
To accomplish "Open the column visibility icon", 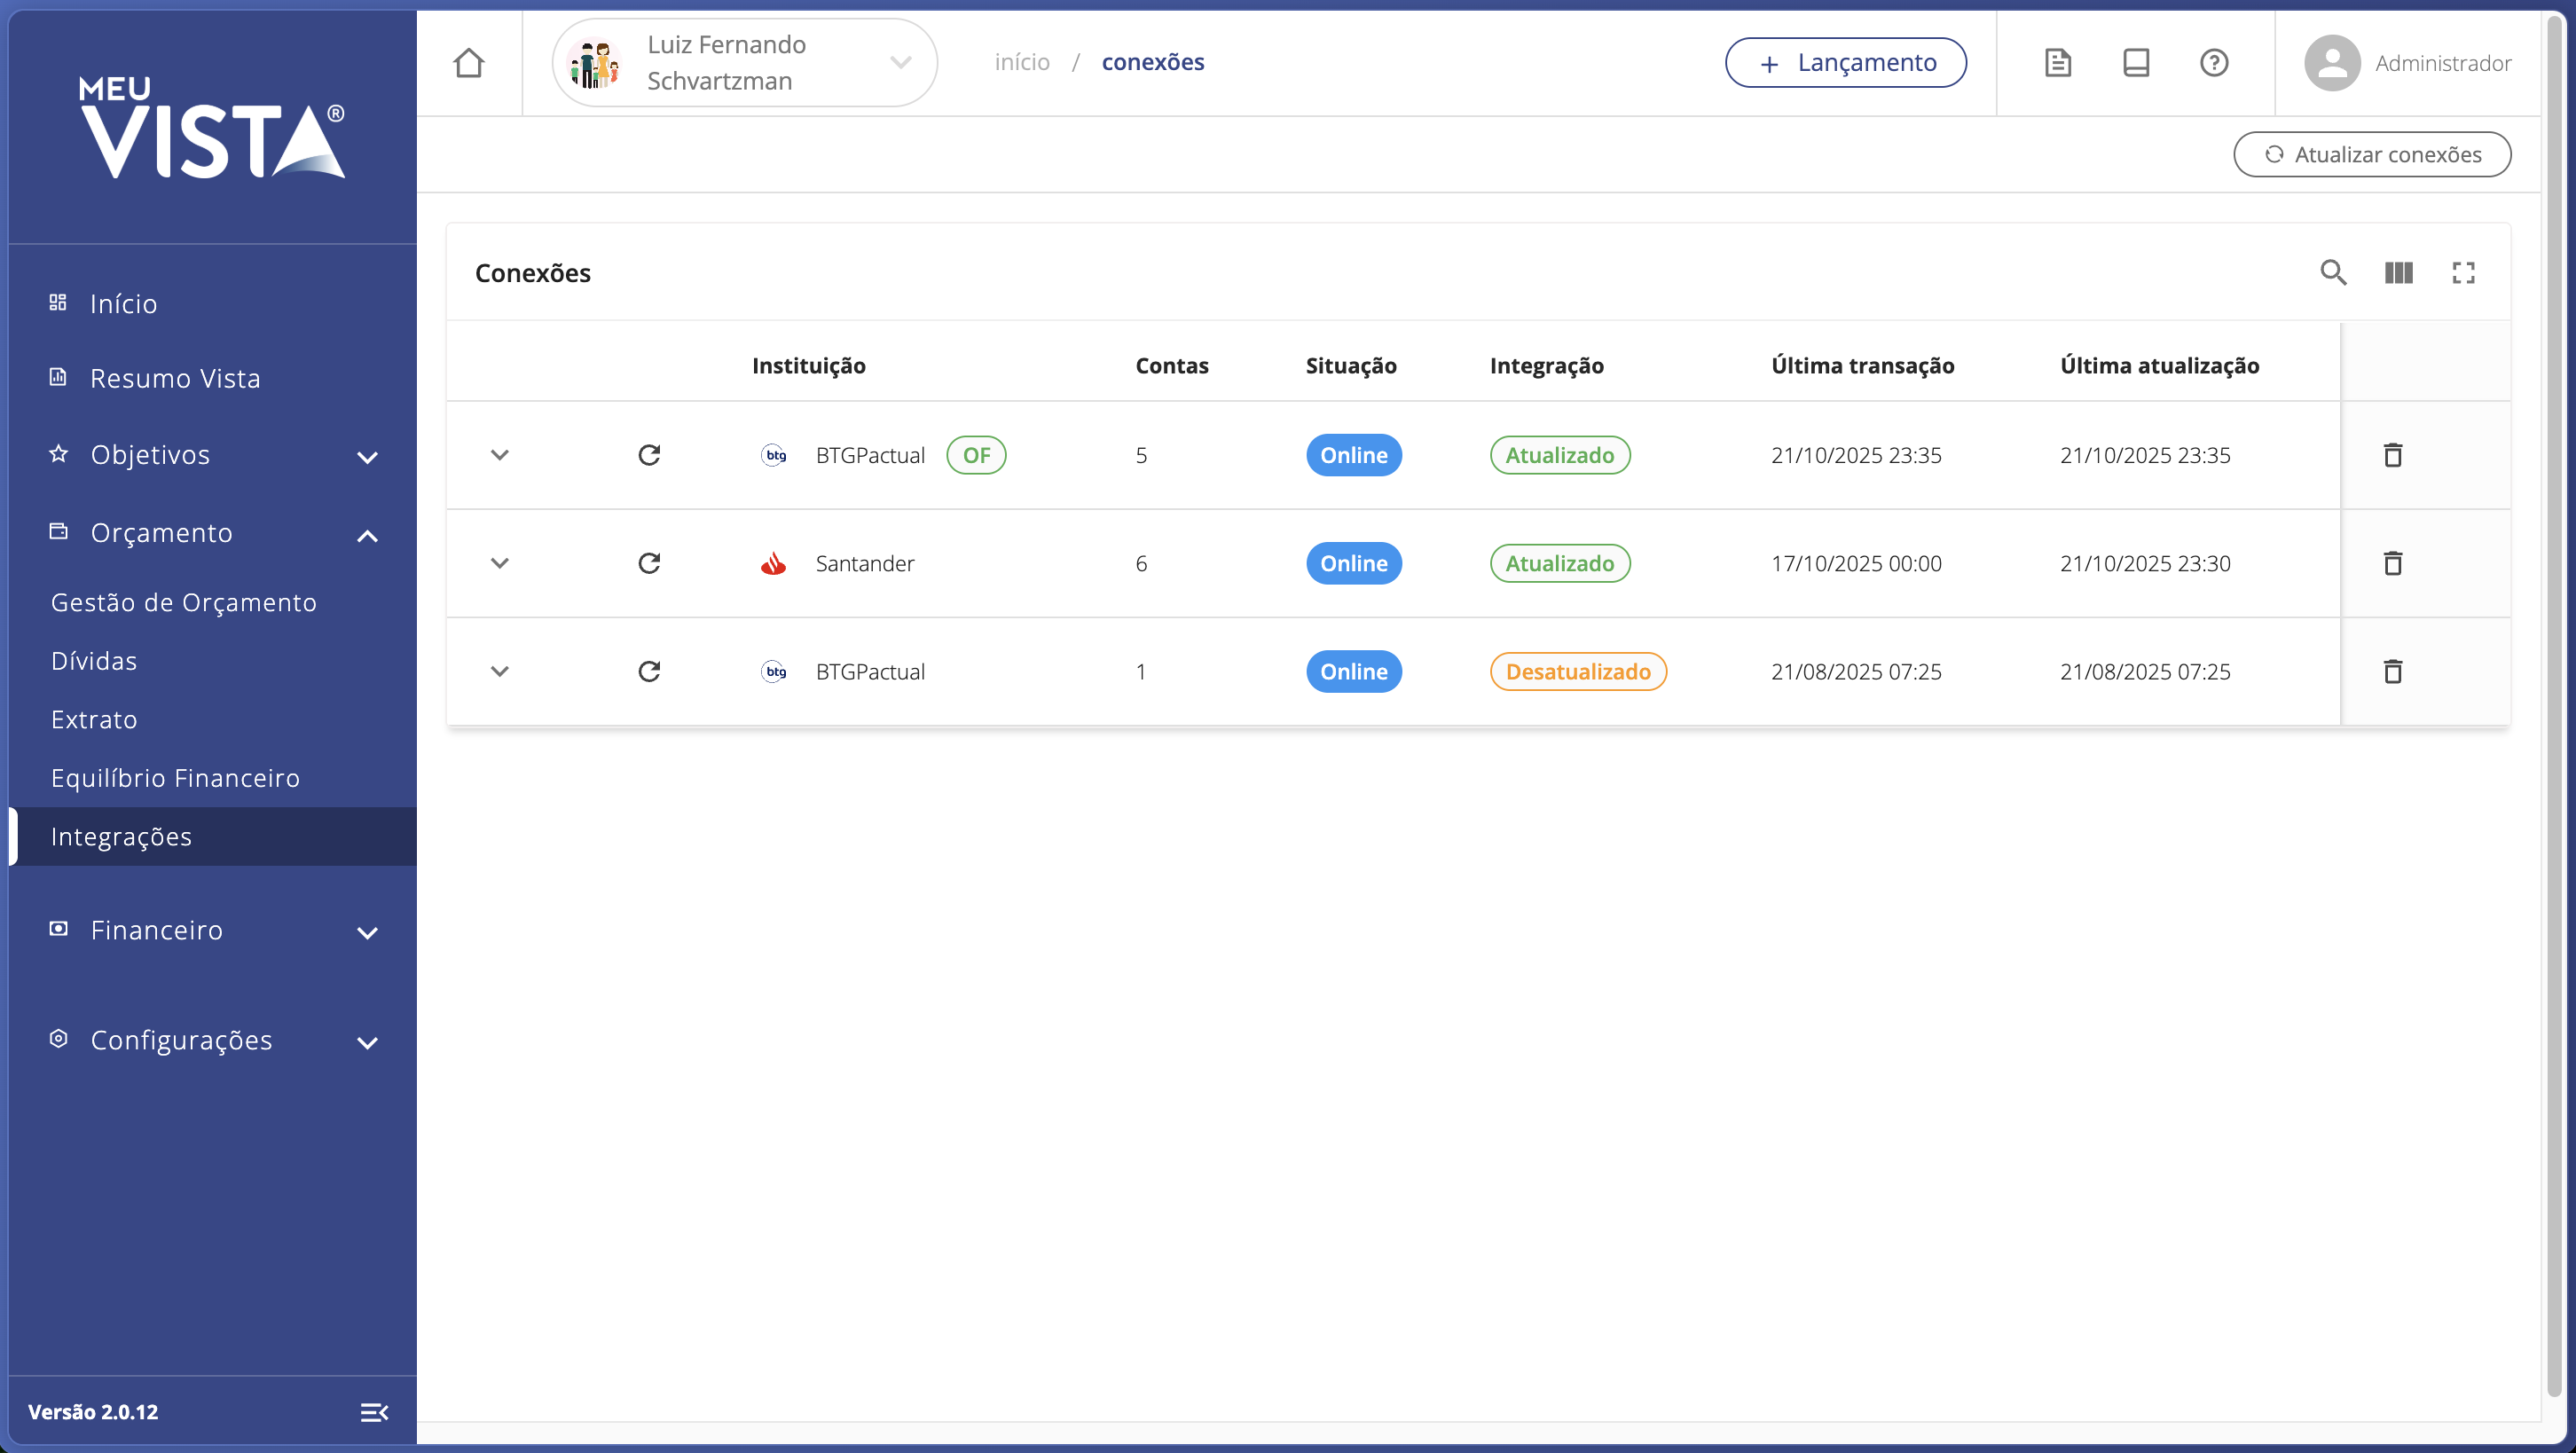I will tap(2398, 272).
